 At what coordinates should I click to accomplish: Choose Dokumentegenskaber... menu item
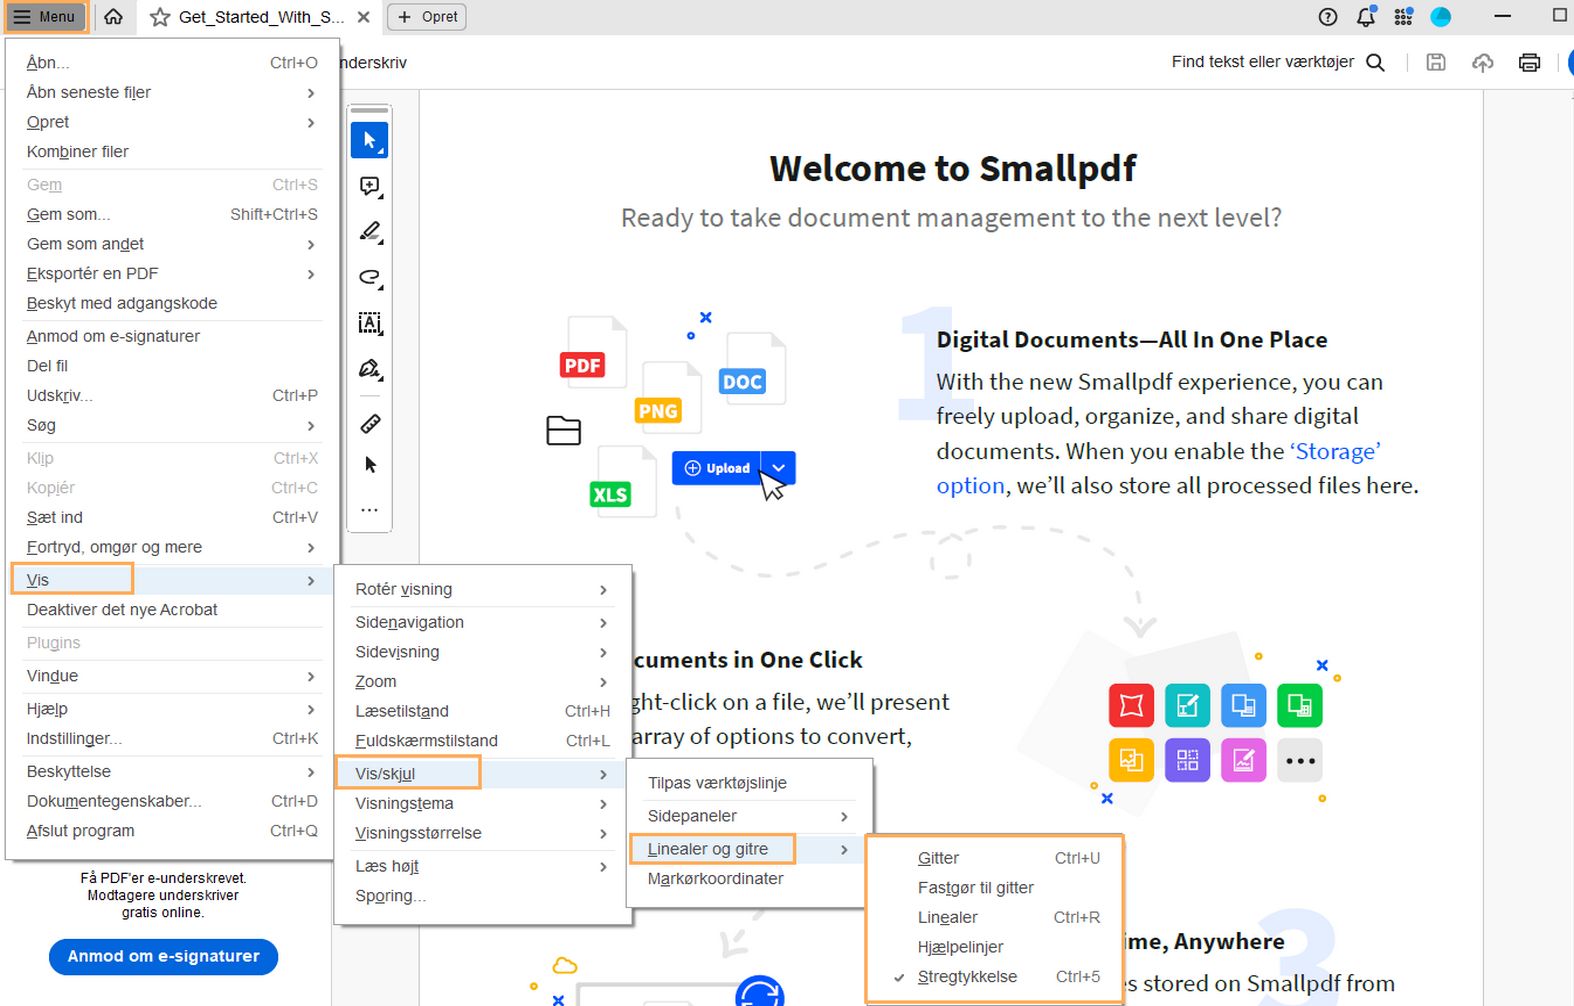171,801
